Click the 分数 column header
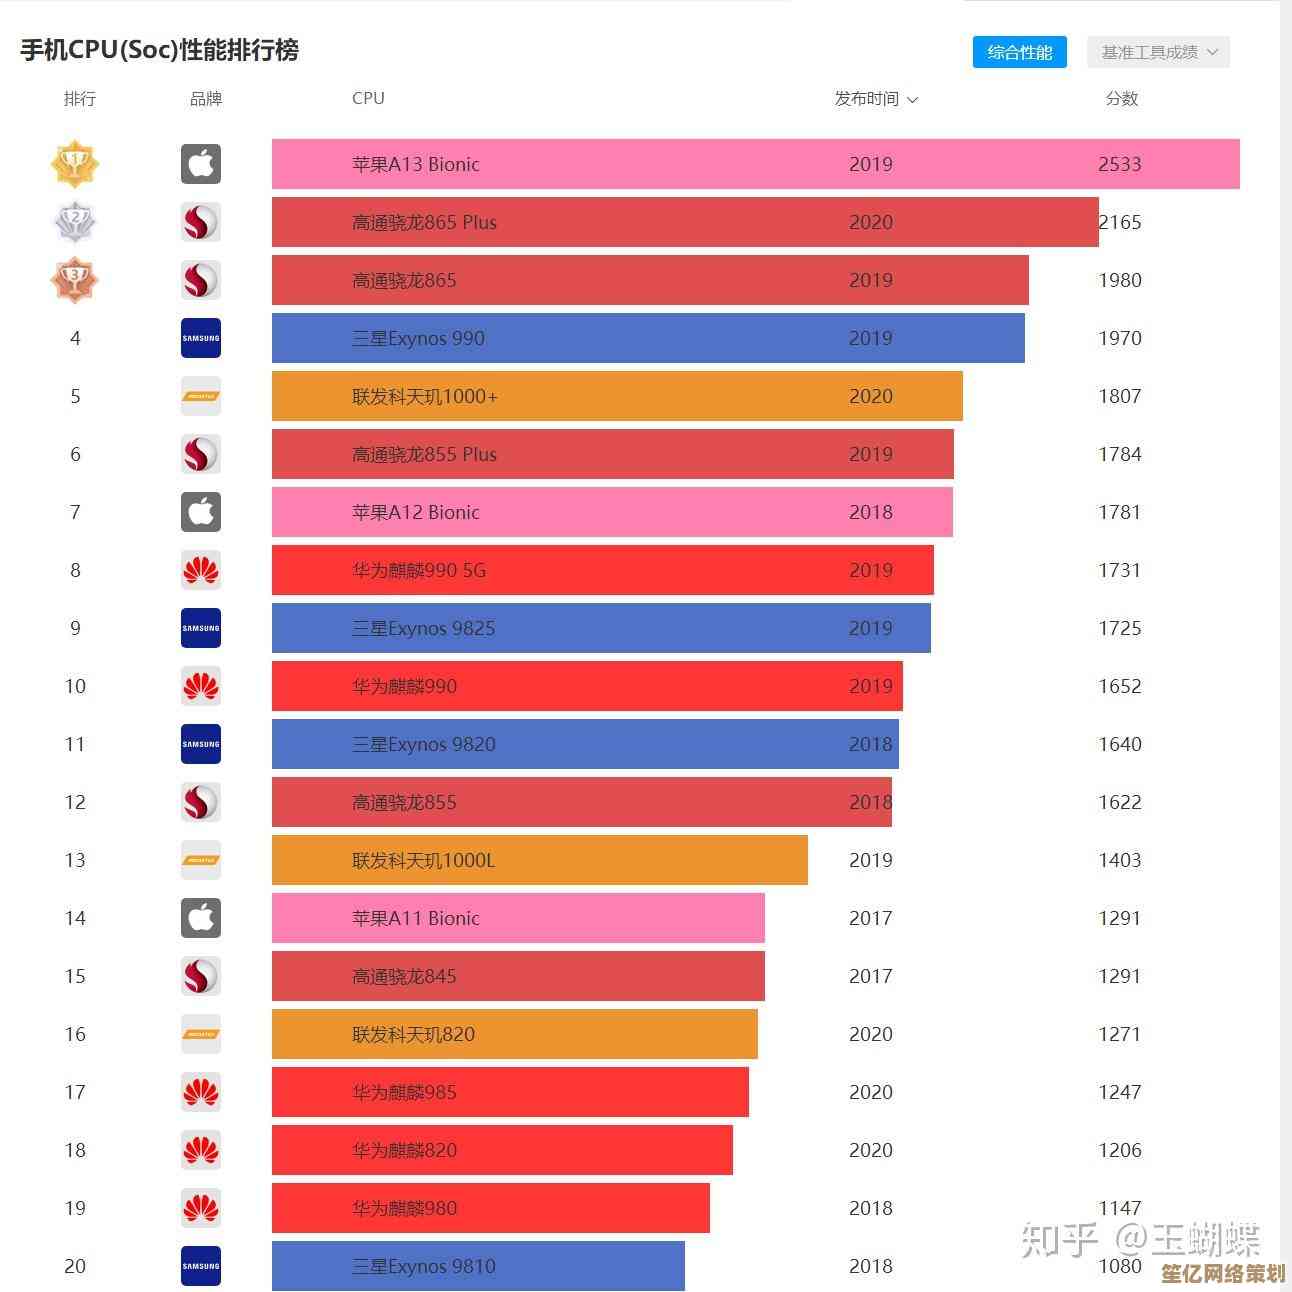1292x1292 pixels. click(1121, 99)
